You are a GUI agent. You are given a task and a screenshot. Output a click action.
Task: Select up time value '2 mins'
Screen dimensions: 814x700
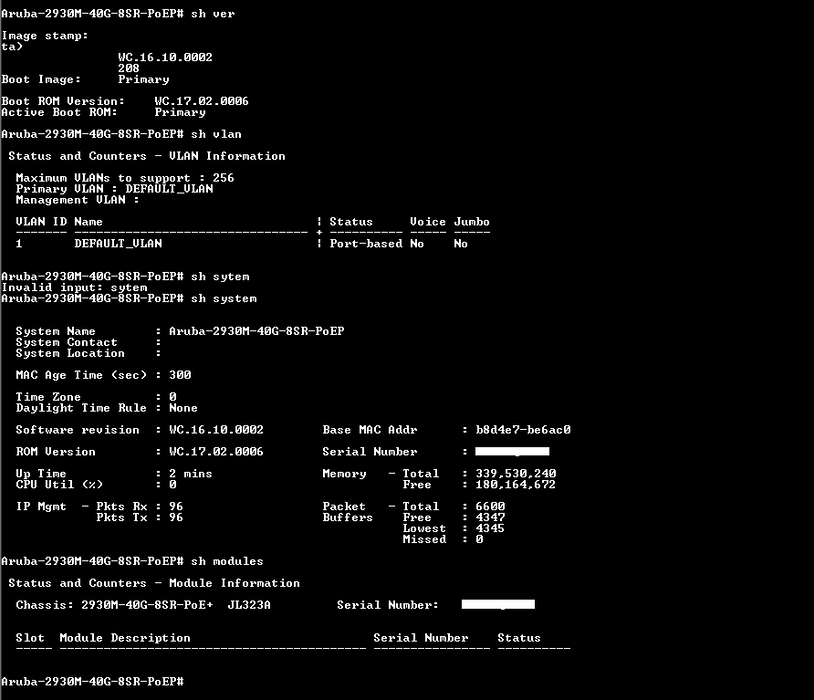coord(191,474)
